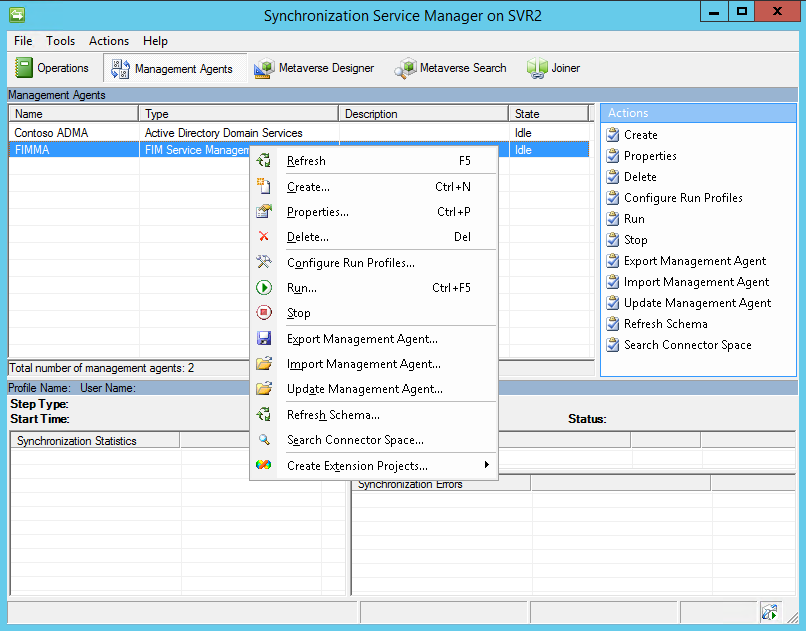Screen dimensions: 806x631
Task: Click the clipboard icon beside Refresh Schema in Actions
Action: (613, 324)
